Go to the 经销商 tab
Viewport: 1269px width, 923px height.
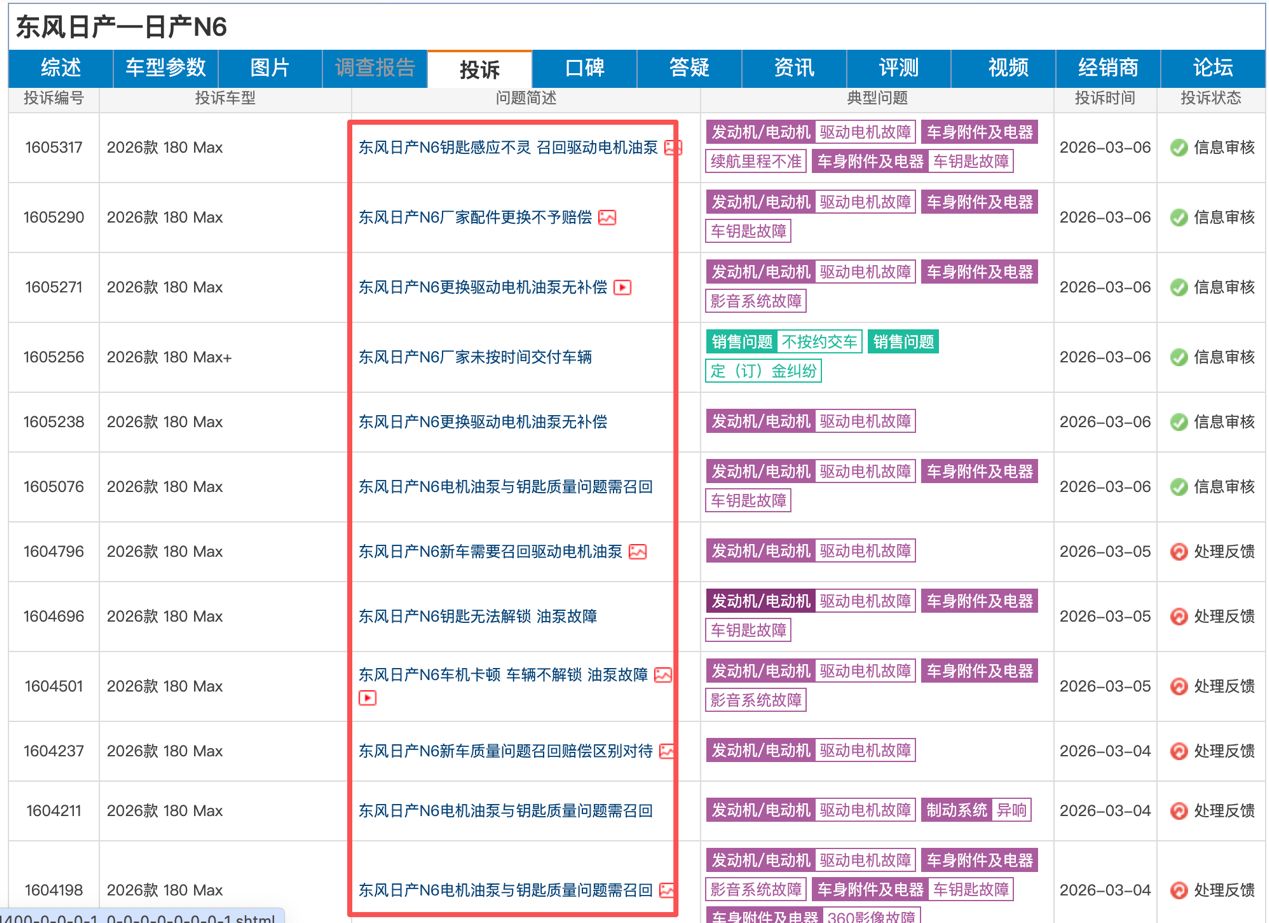pyautogui.click(x=1108, y=68)
